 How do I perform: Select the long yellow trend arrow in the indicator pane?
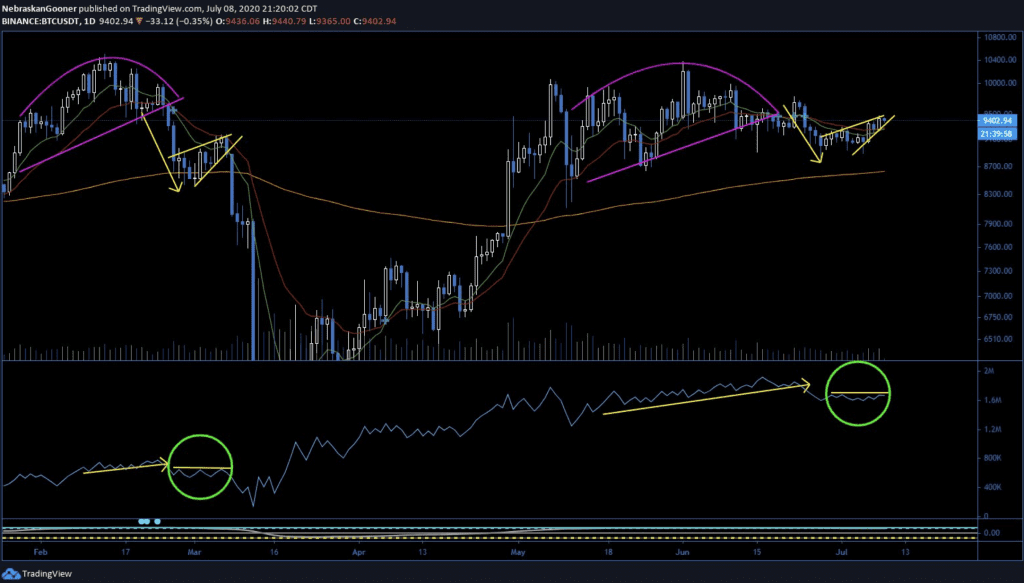pyautogui.click(x=705, y=397)
